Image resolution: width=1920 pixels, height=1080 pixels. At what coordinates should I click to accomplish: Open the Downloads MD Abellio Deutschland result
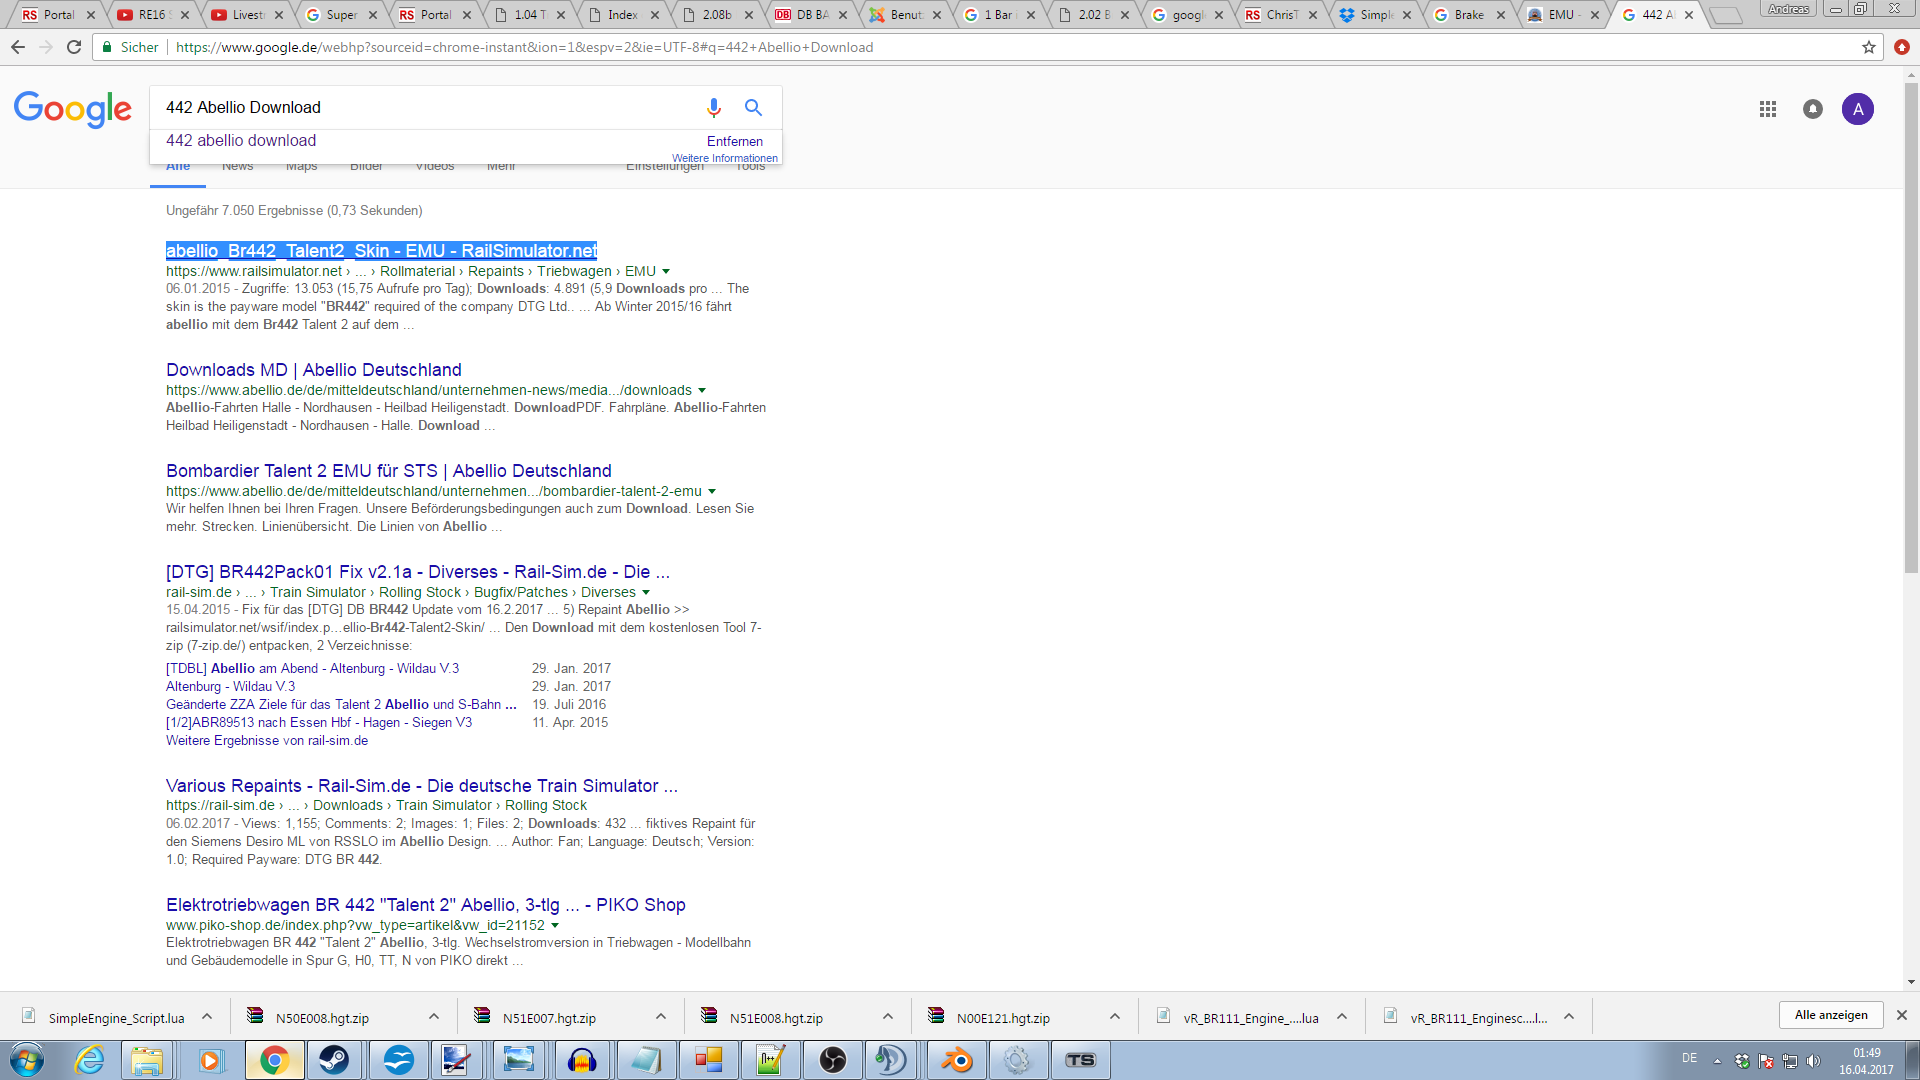click(x=313, y=370)
